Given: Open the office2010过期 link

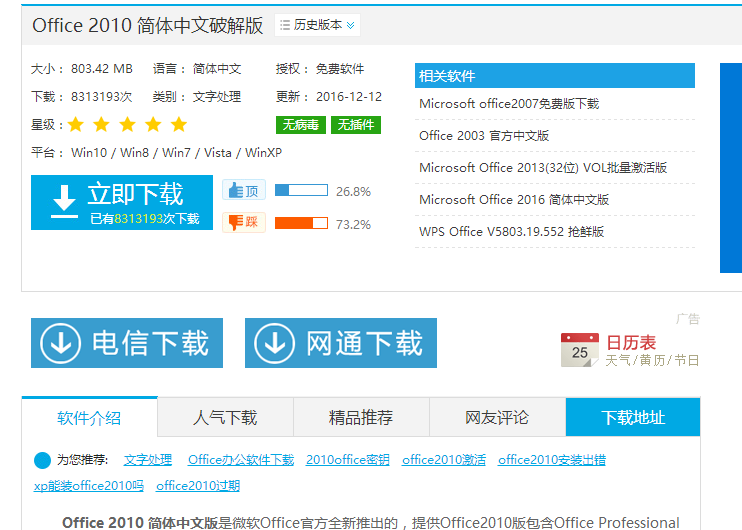Looking at the screenshot, I should coord(198,486).
